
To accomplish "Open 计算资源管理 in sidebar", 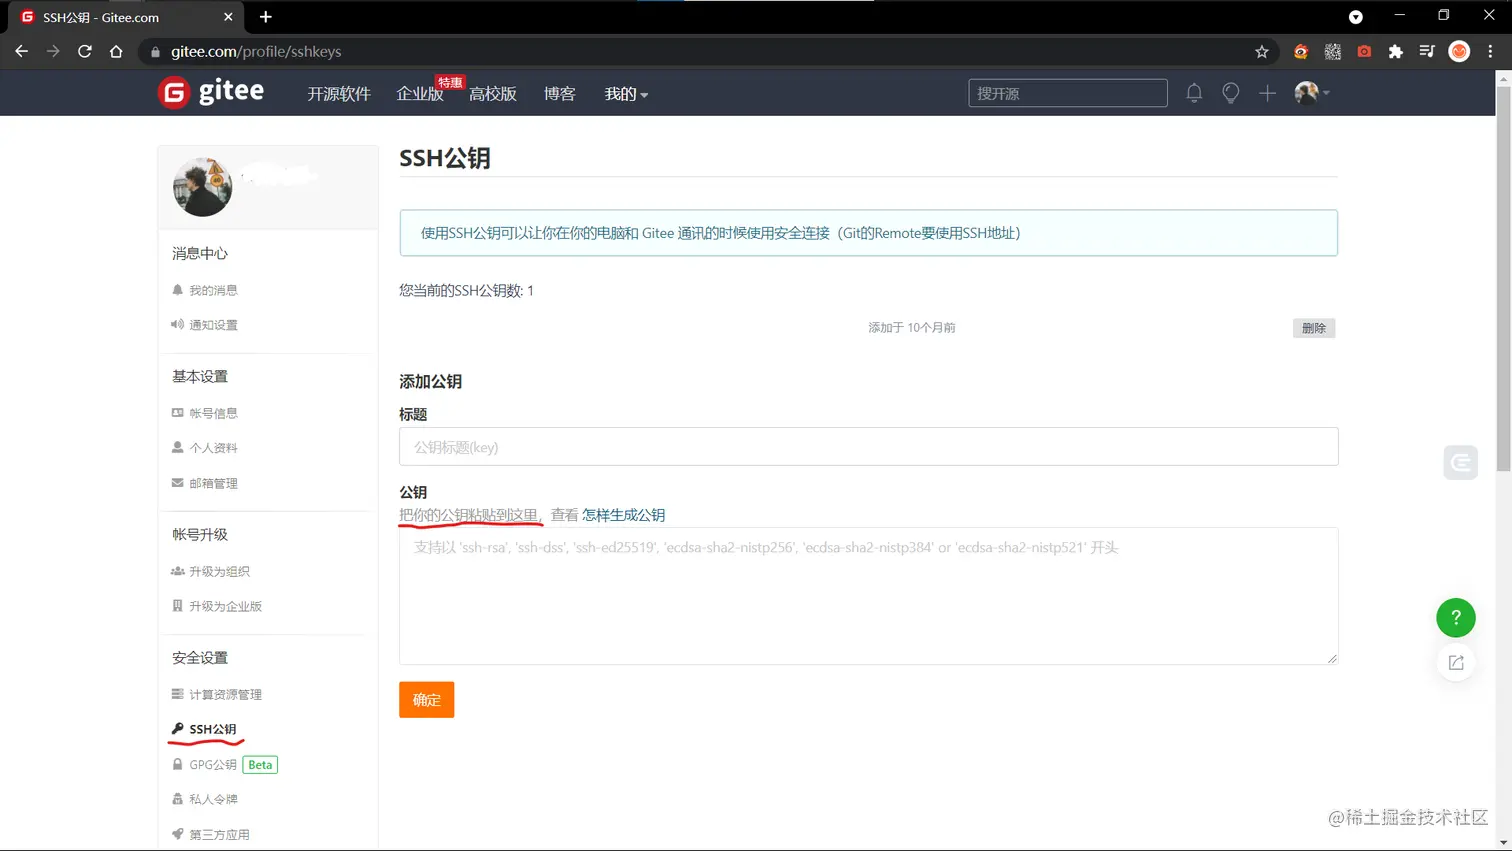I will pyautogui.click(x=217, y=694).
